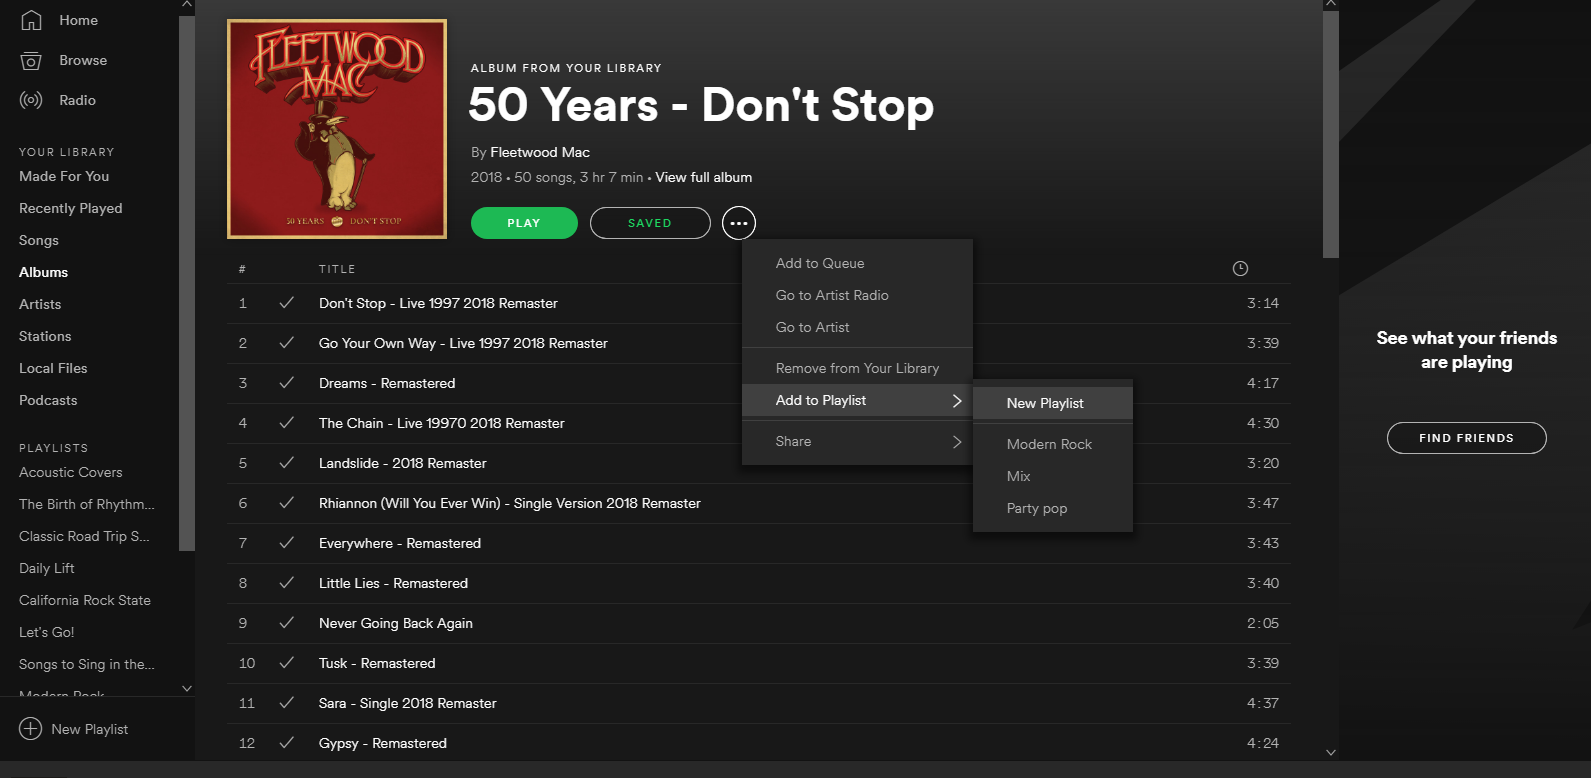1591x778 pixels.
Task: Click sidebar scroll-up arrow
Action: click(186, 5)
